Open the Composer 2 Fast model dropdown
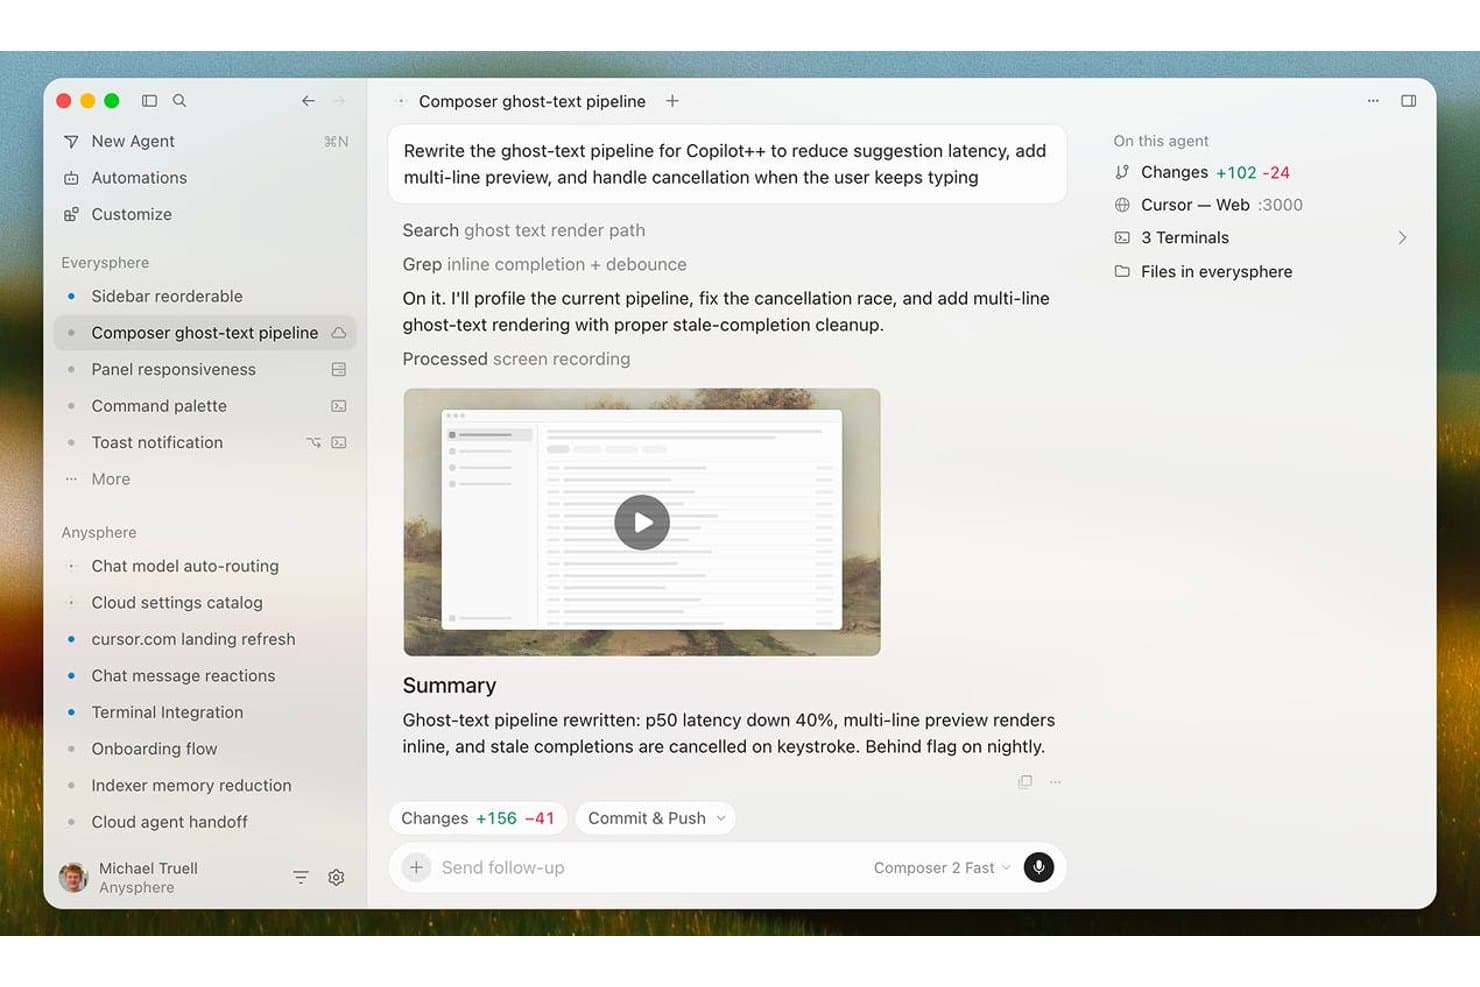This screenshot has width=1480, height=987. pos(942,868)
